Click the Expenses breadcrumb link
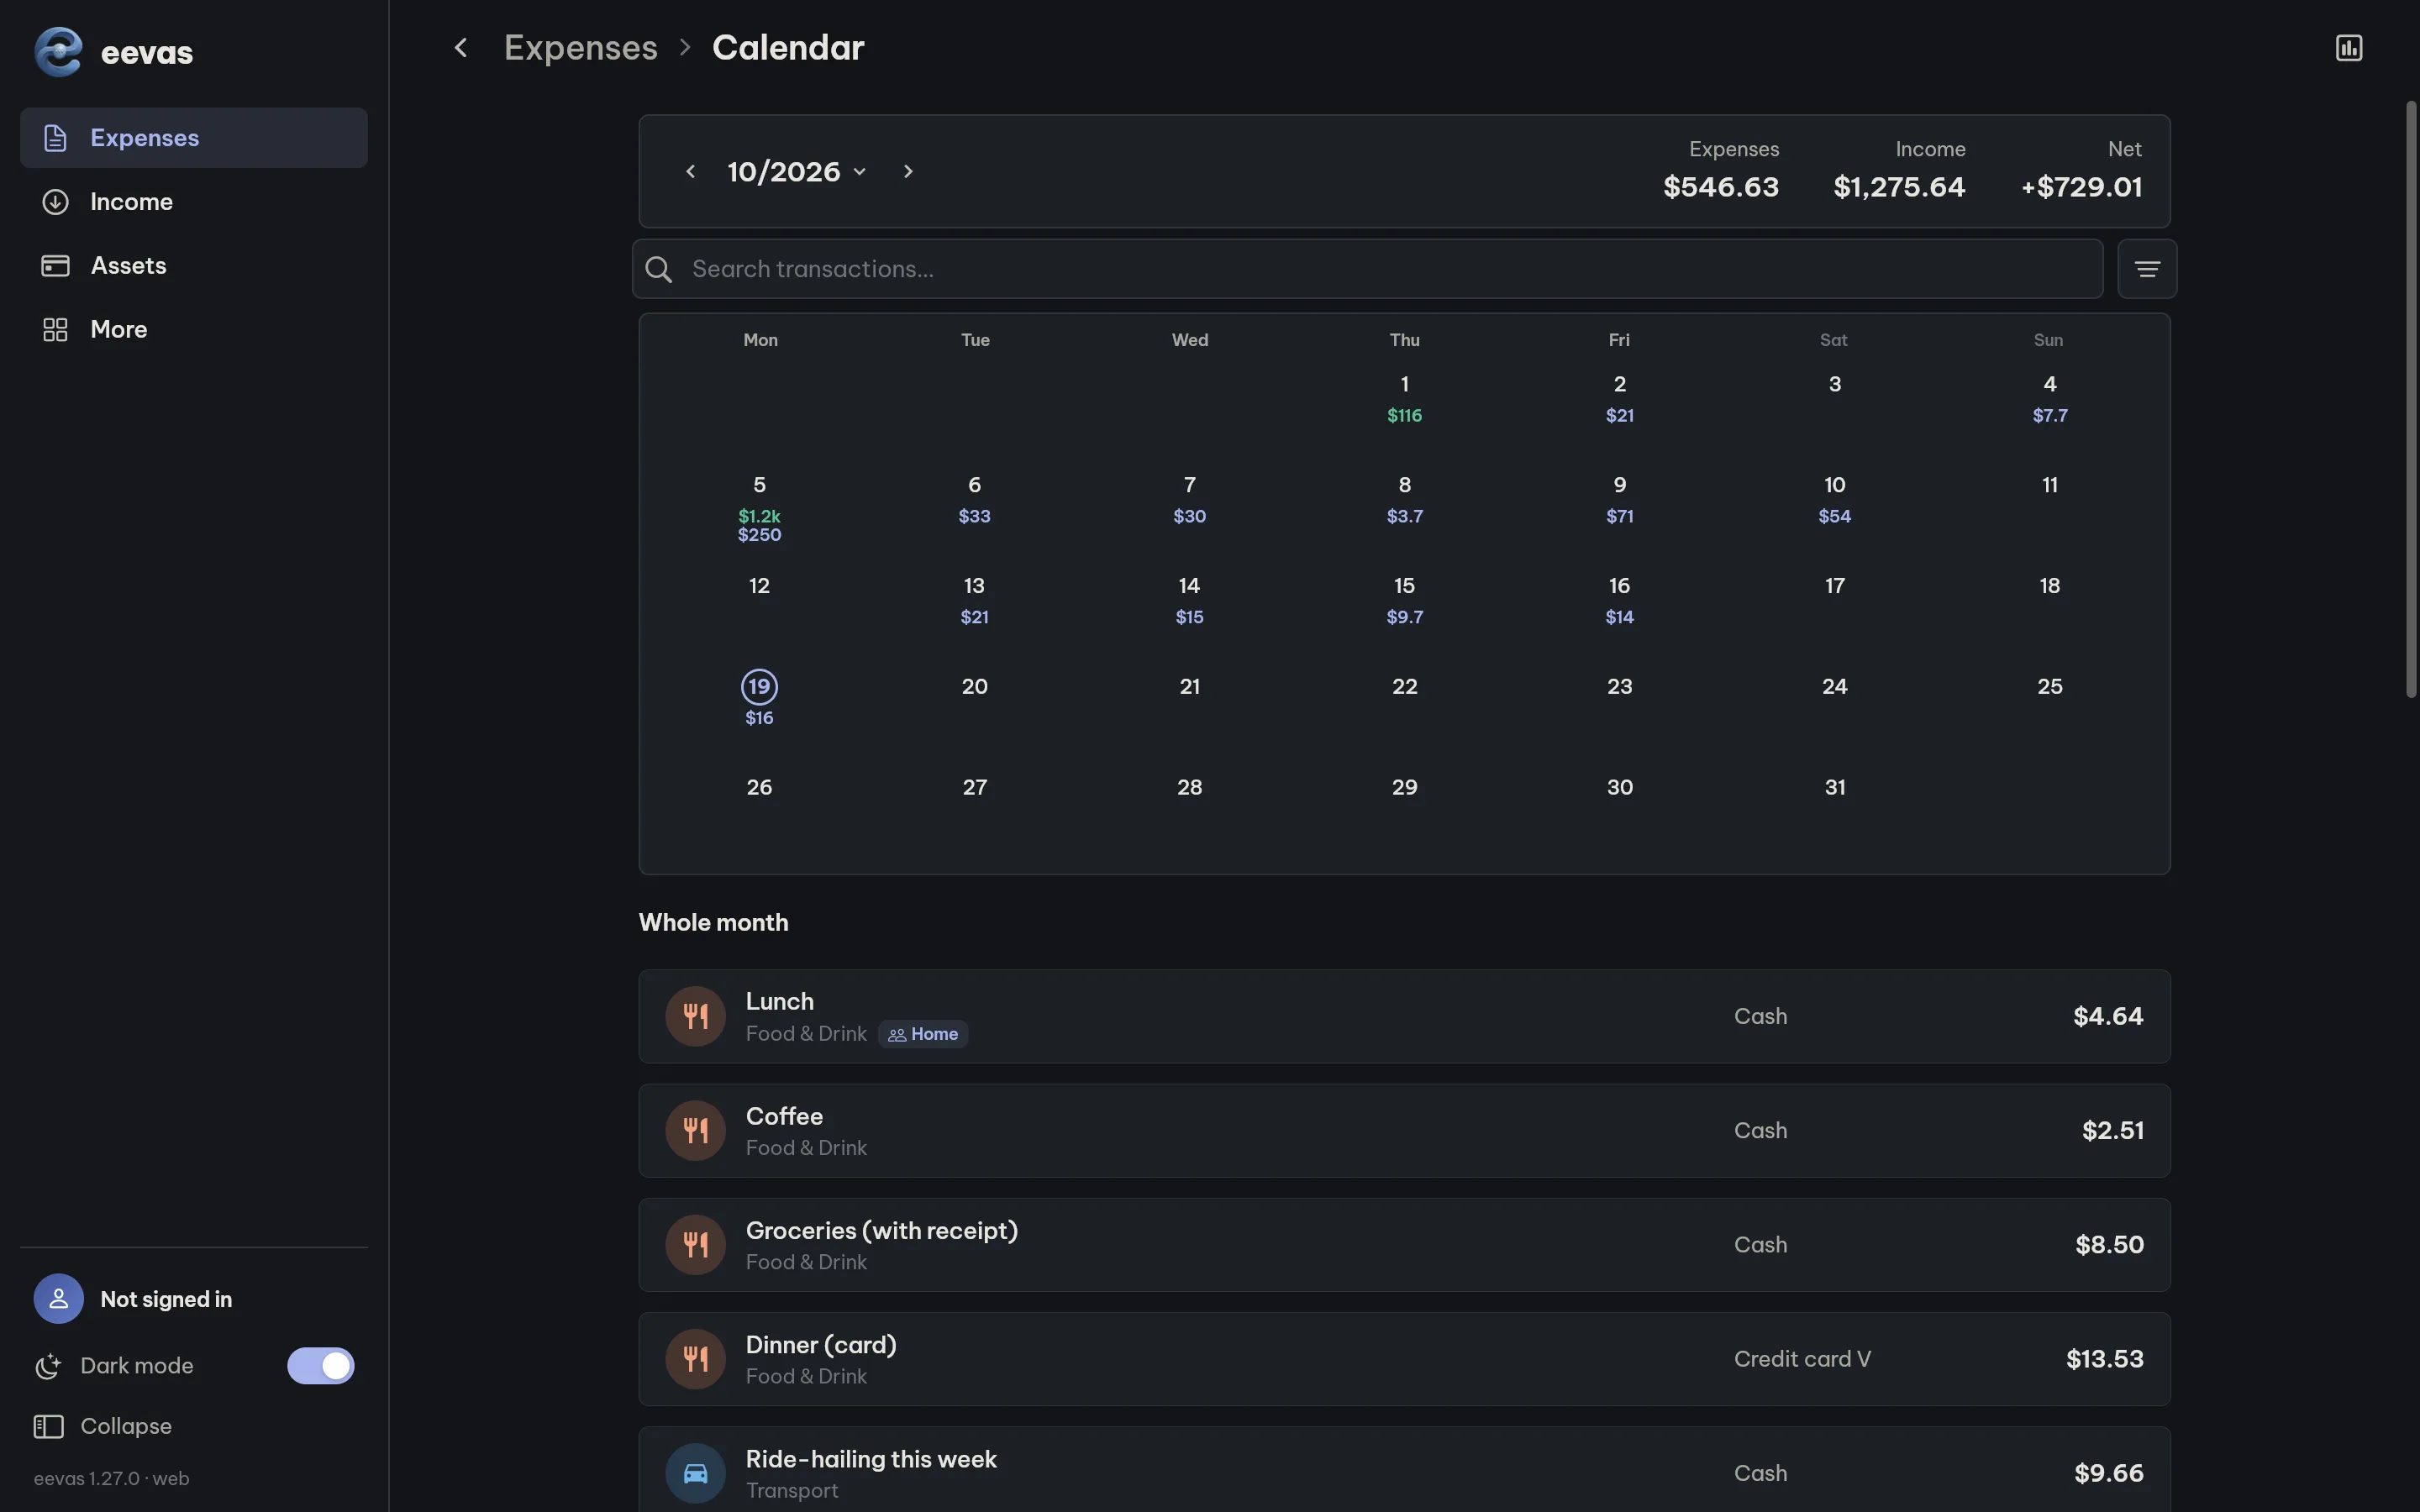The image size is (2420, 1512). click(580, 47)
